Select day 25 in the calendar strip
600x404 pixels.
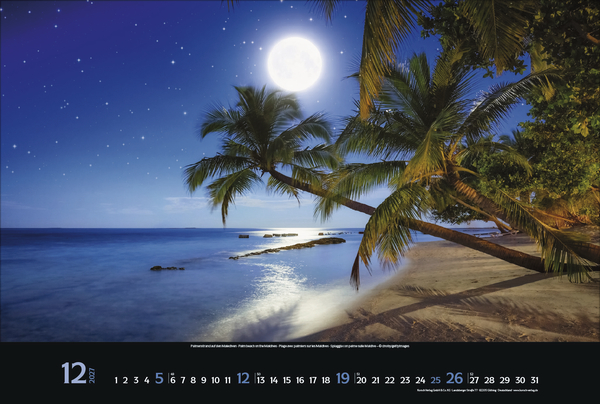435,380
